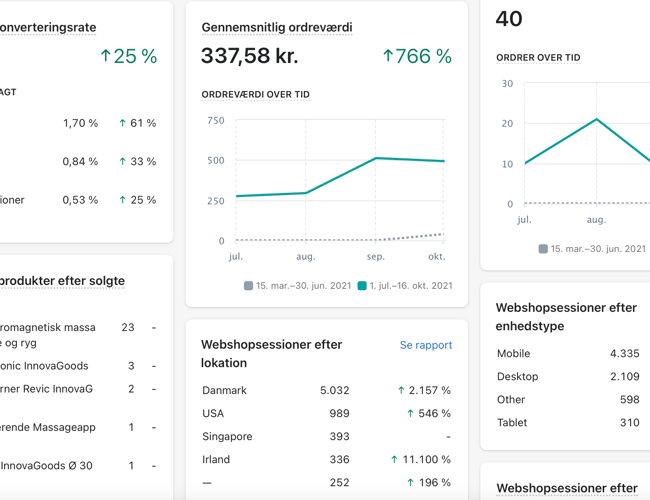The height and width of the screenshot is (500, 650).
Task: Click gray legend swatch in ordreværdi chart
Action: (248, 286)
